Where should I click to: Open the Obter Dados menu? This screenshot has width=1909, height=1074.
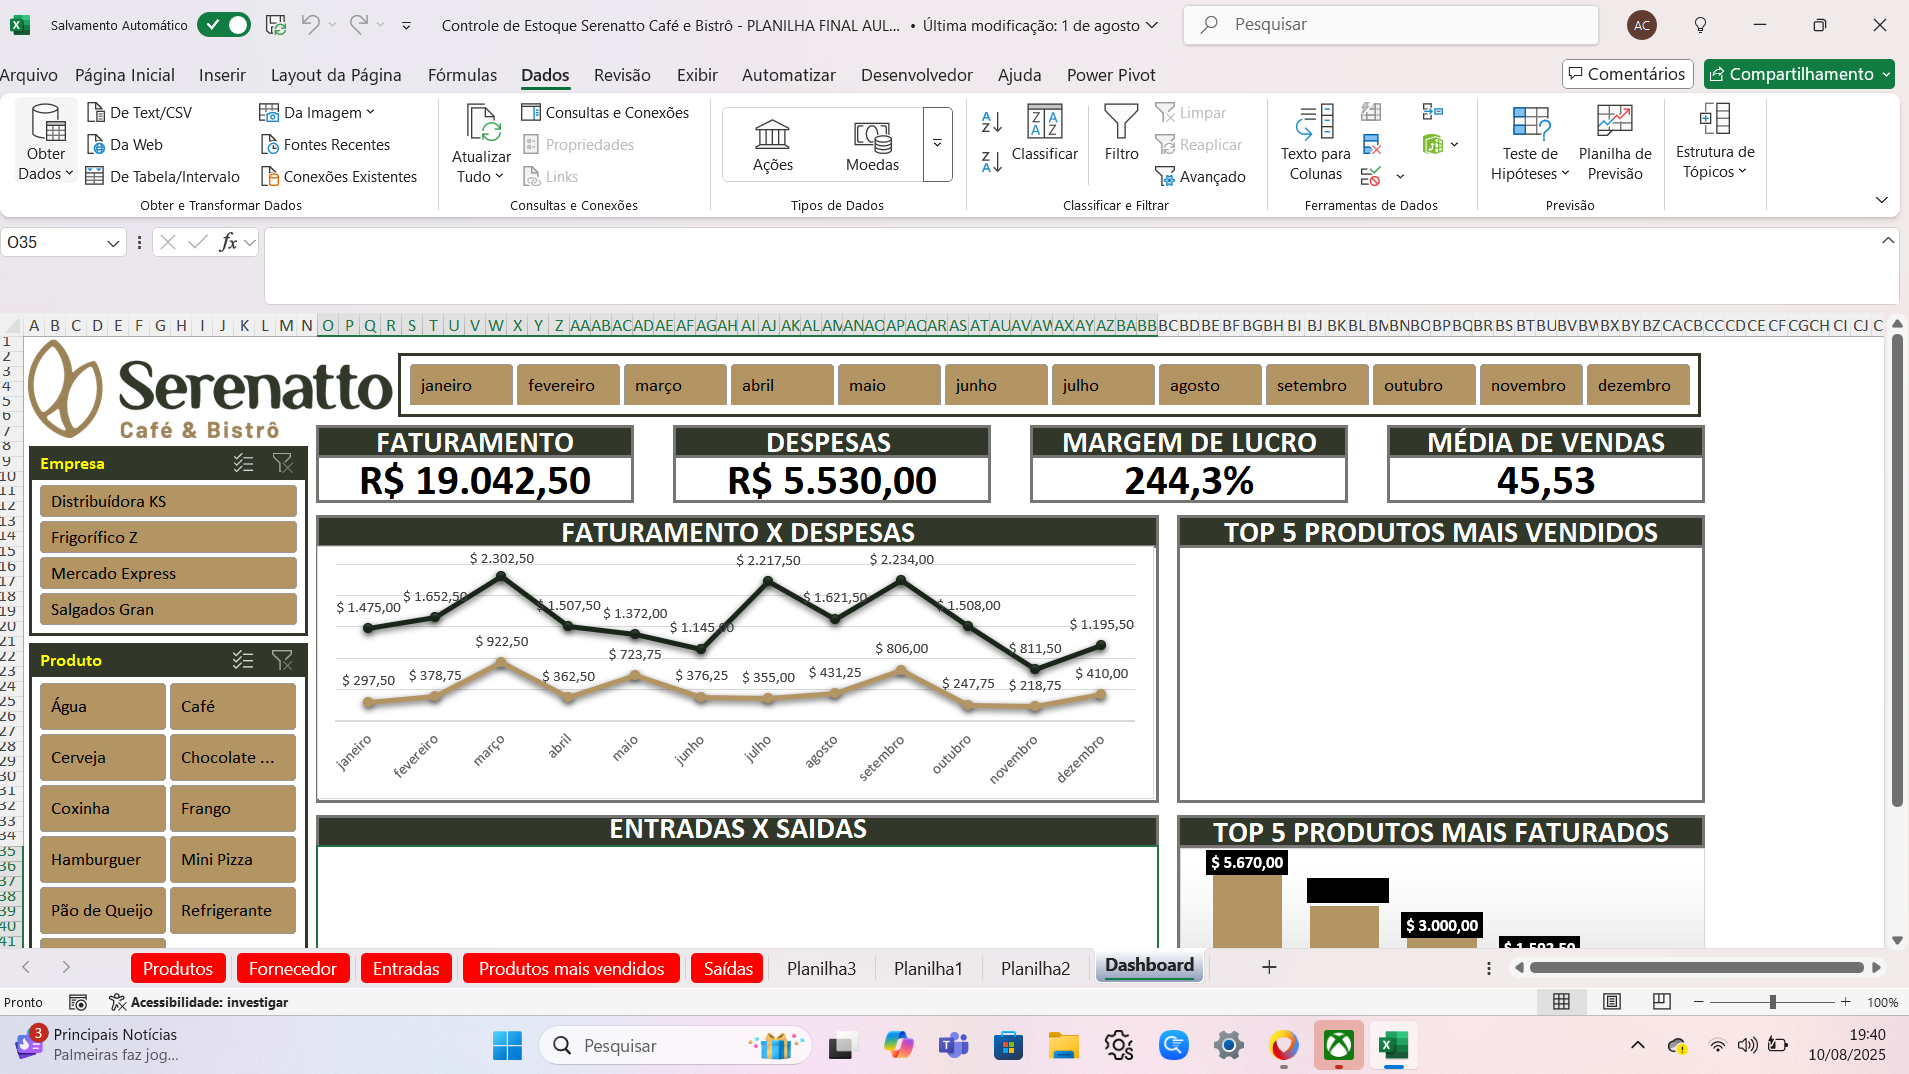point(46,143)
